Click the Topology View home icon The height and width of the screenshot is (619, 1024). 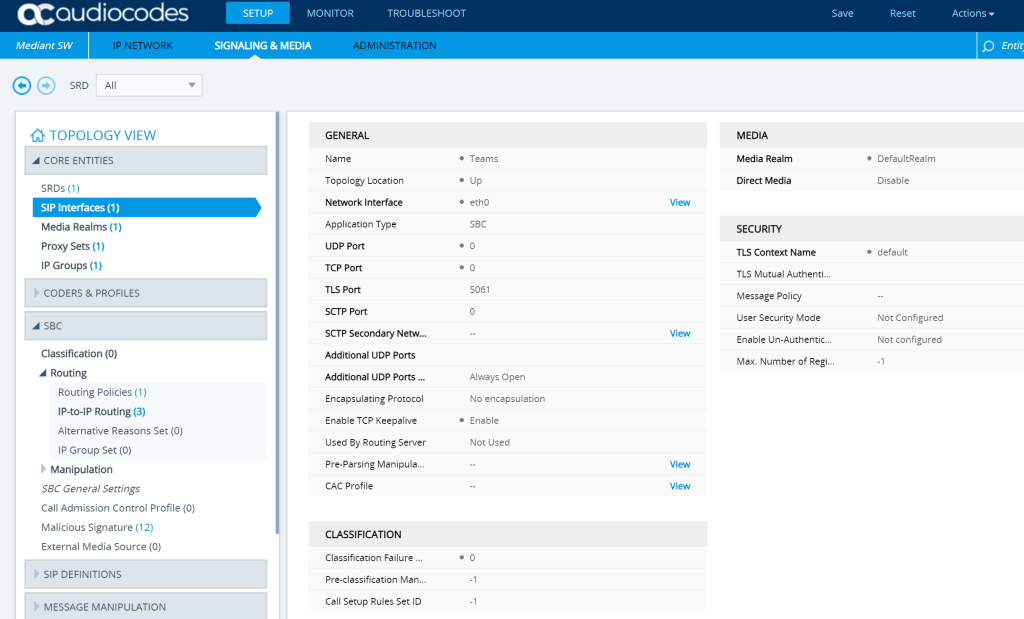(38, 136)
